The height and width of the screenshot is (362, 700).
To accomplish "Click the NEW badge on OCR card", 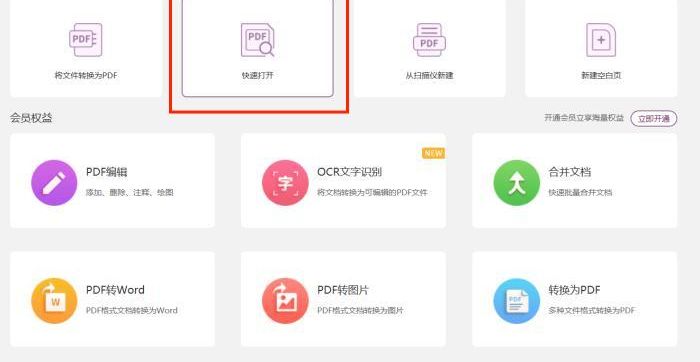I will pos(433,153).
